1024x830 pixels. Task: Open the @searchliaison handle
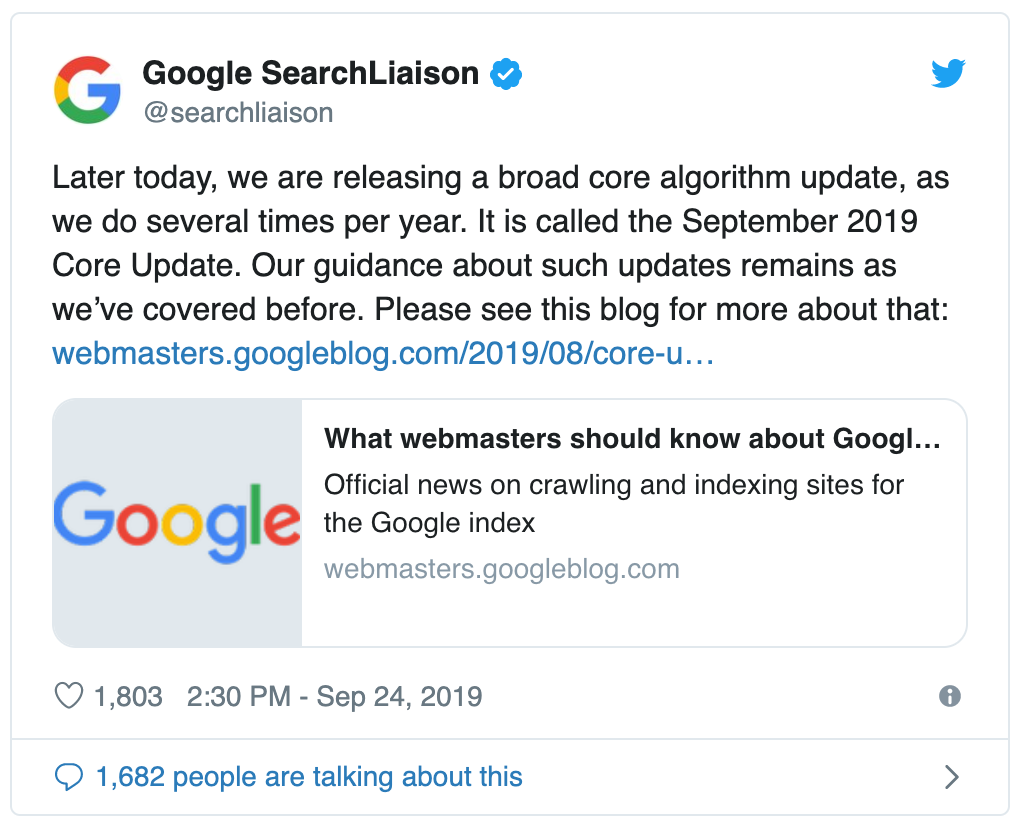coord(238,112)
